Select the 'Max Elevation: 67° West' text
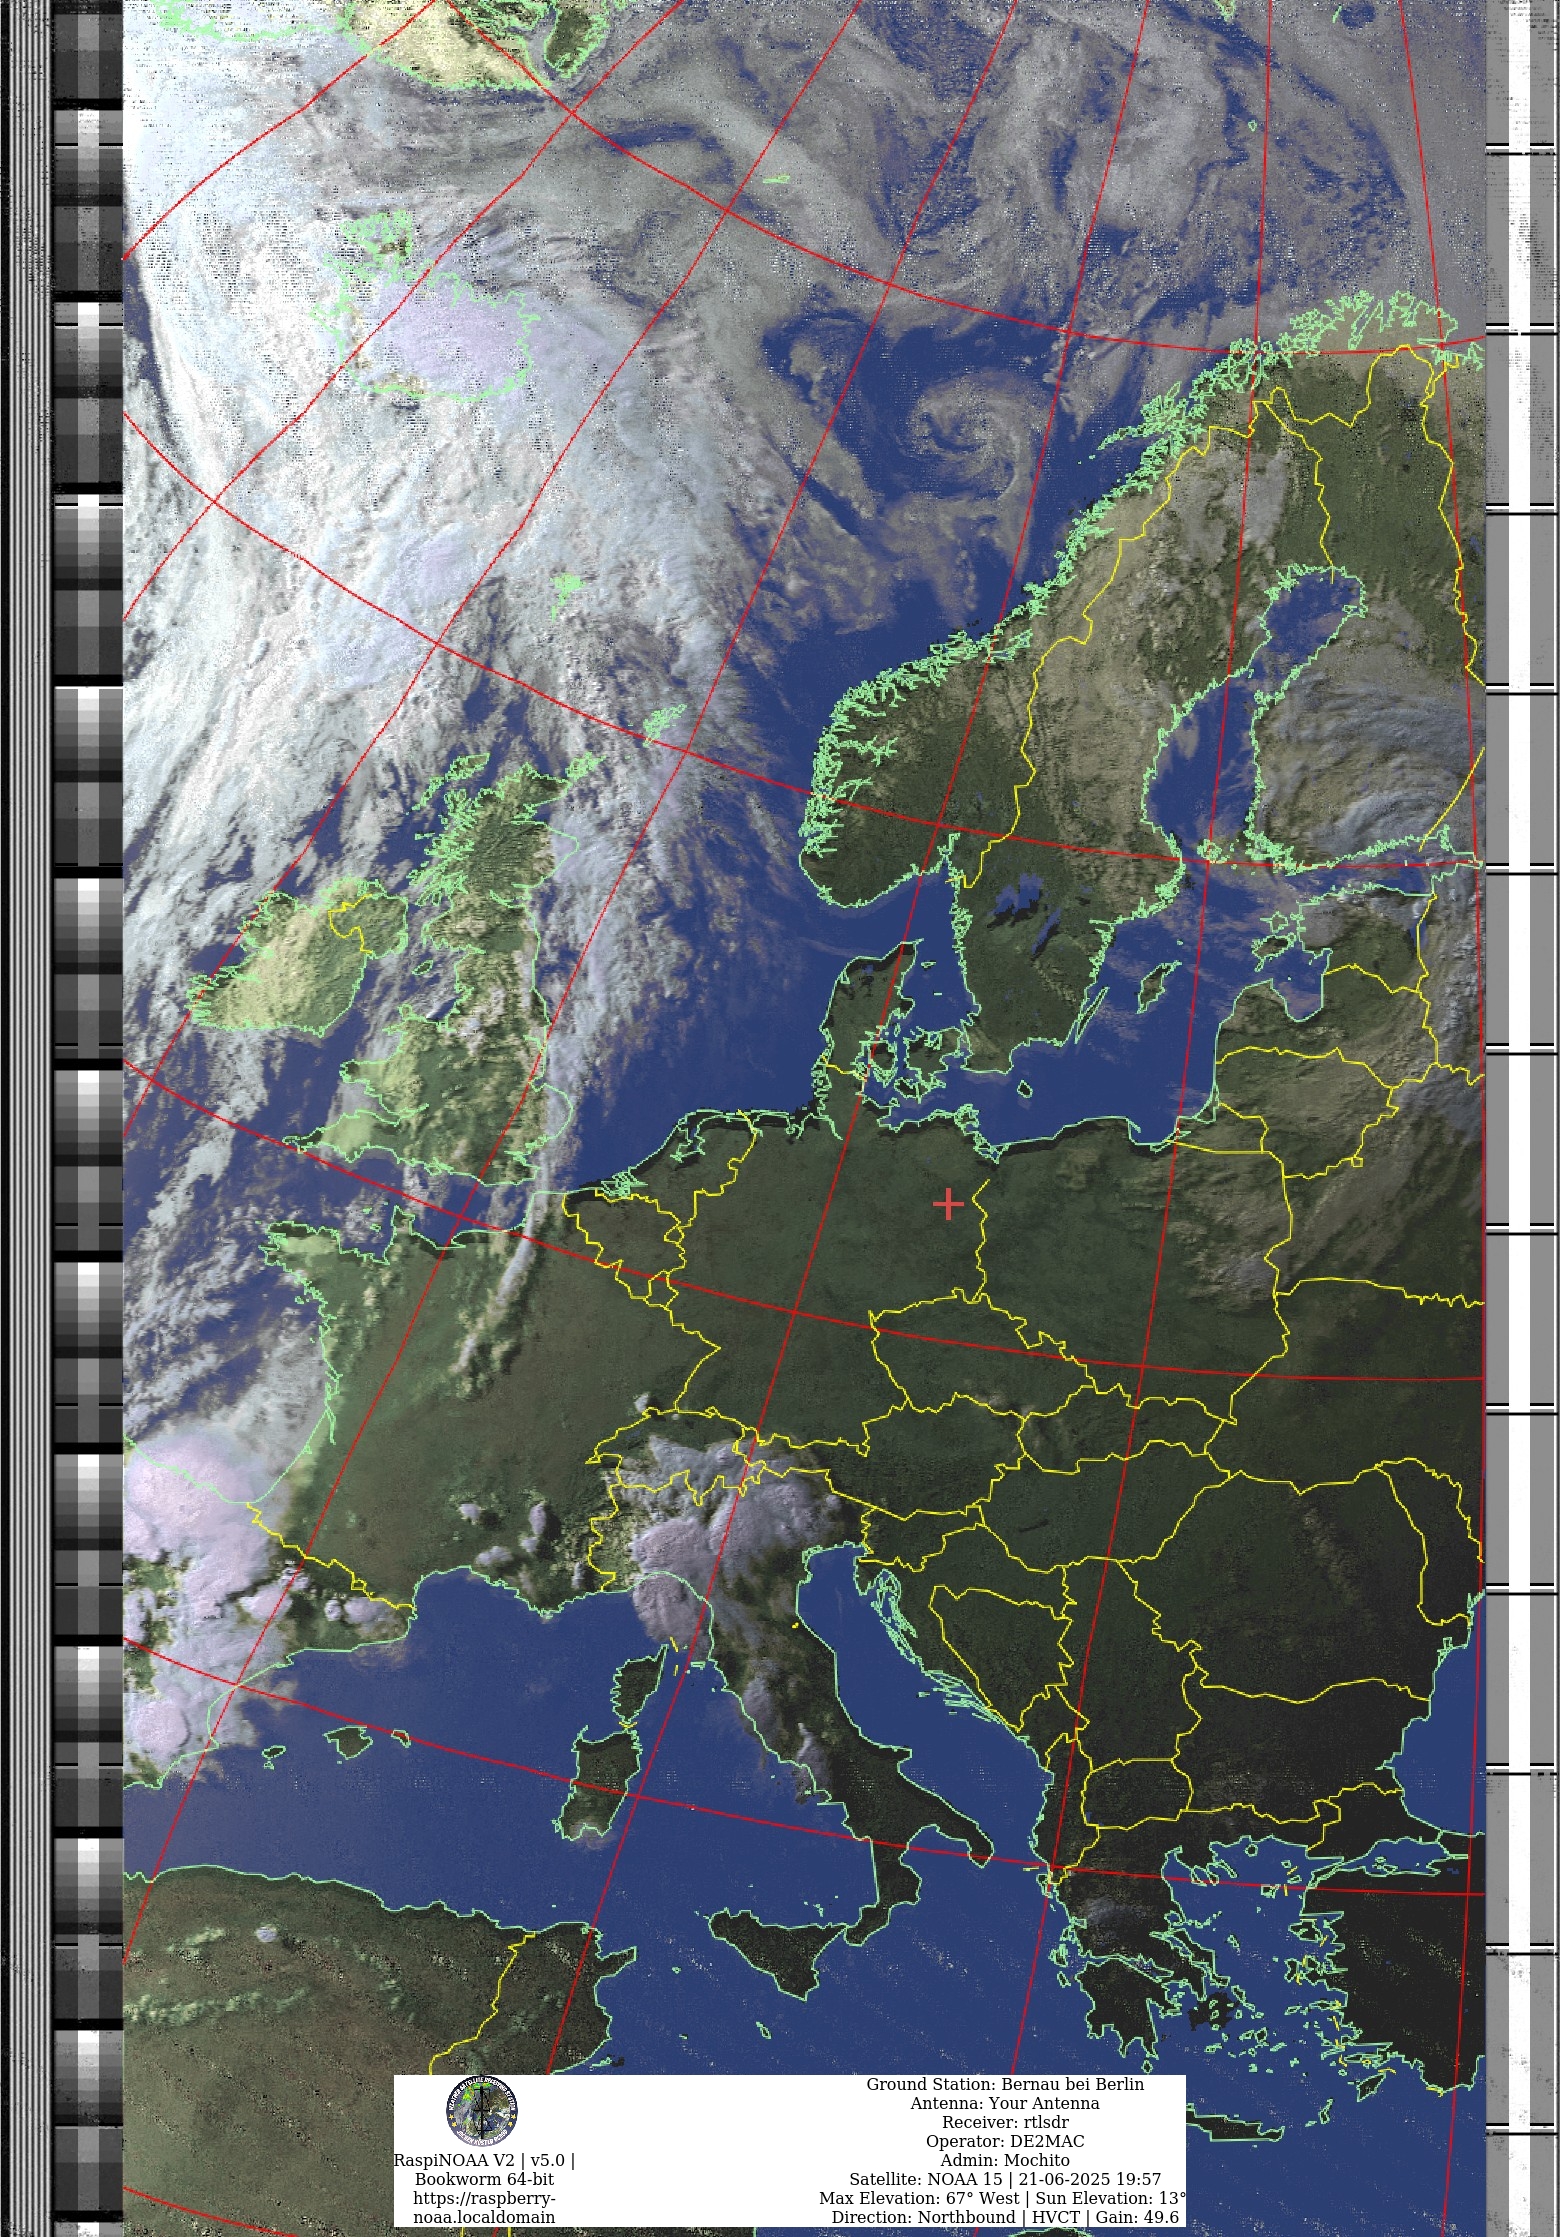The width and height of the screenshot is (1560, 2237). click(x=921, y=2198)
